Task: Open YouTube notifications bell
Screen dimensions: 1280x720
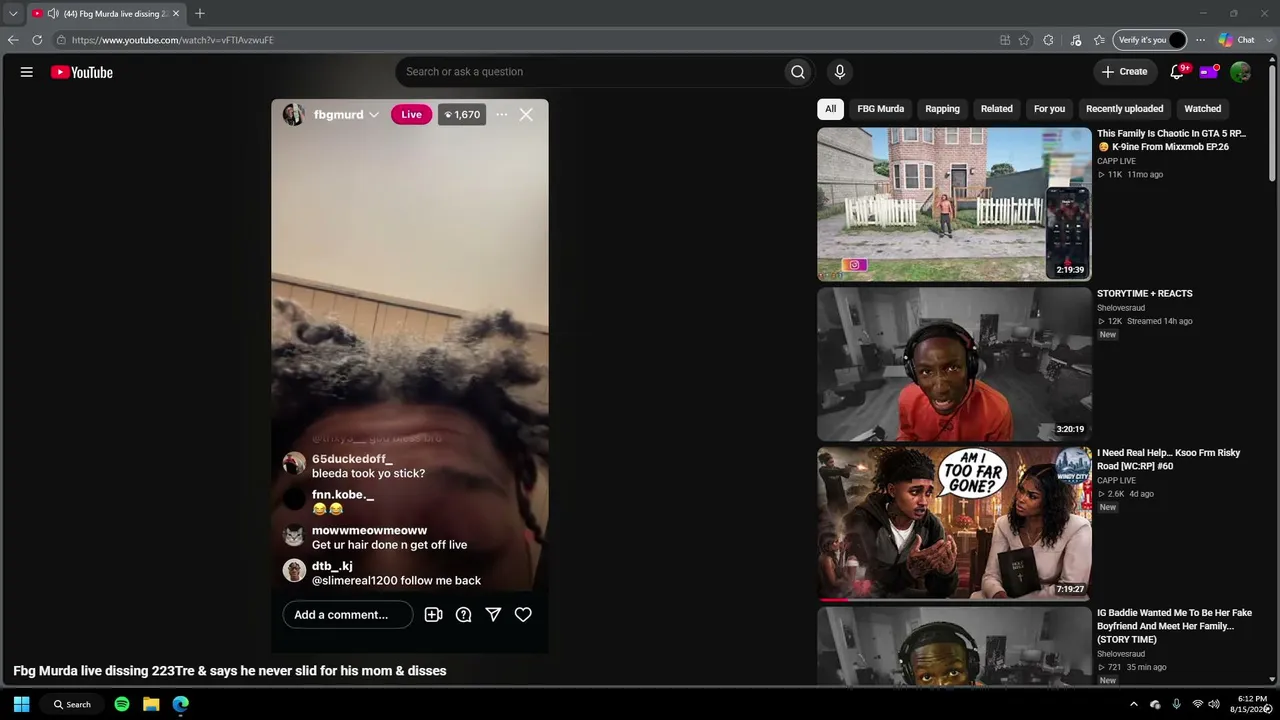Action: [x=1177, y=72]
